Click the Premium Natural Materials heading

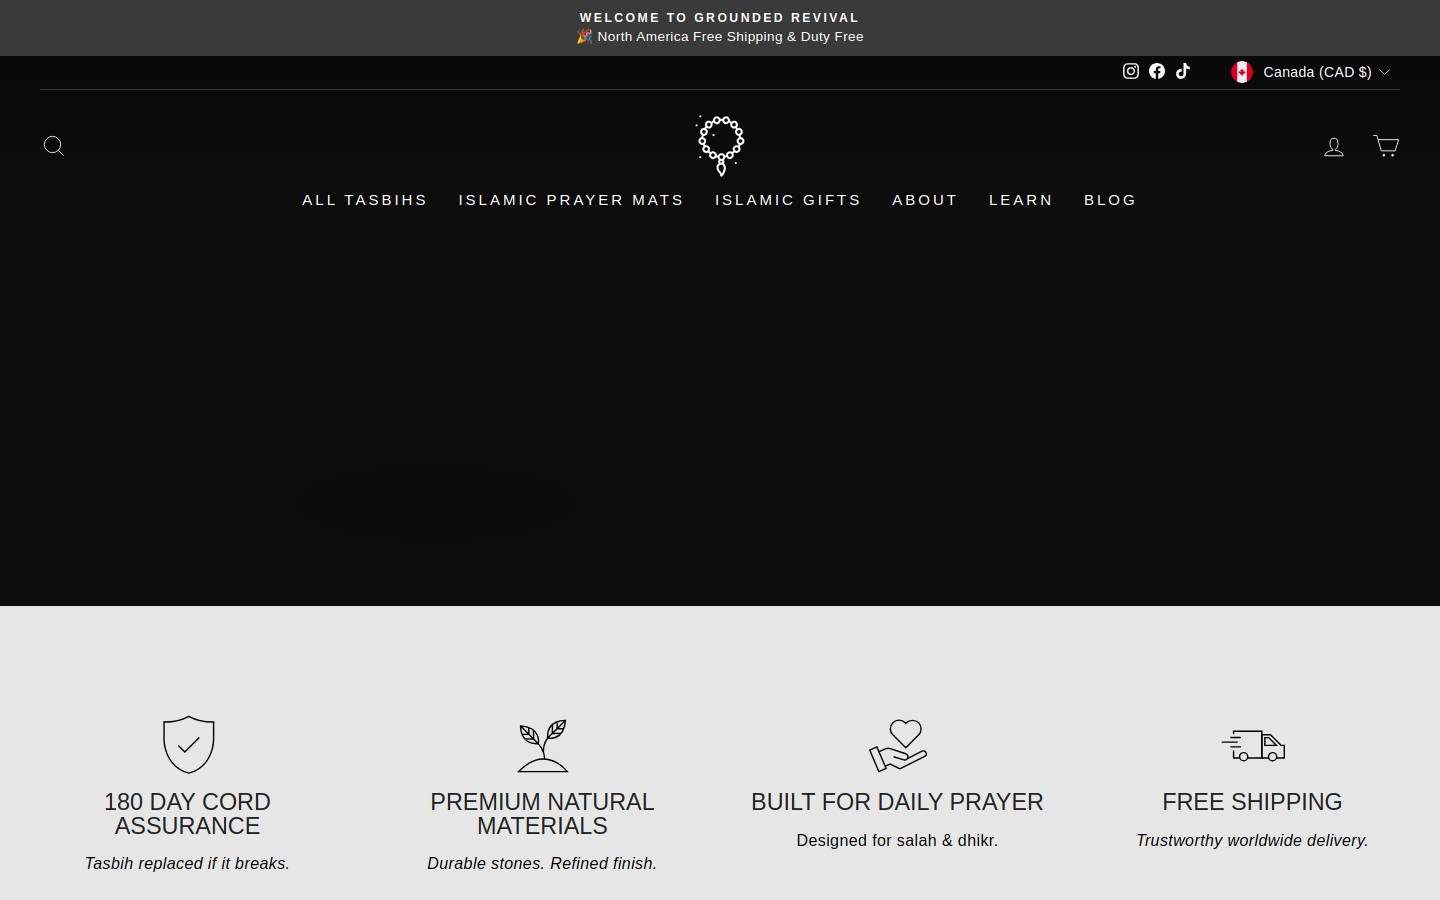point(542,814)
